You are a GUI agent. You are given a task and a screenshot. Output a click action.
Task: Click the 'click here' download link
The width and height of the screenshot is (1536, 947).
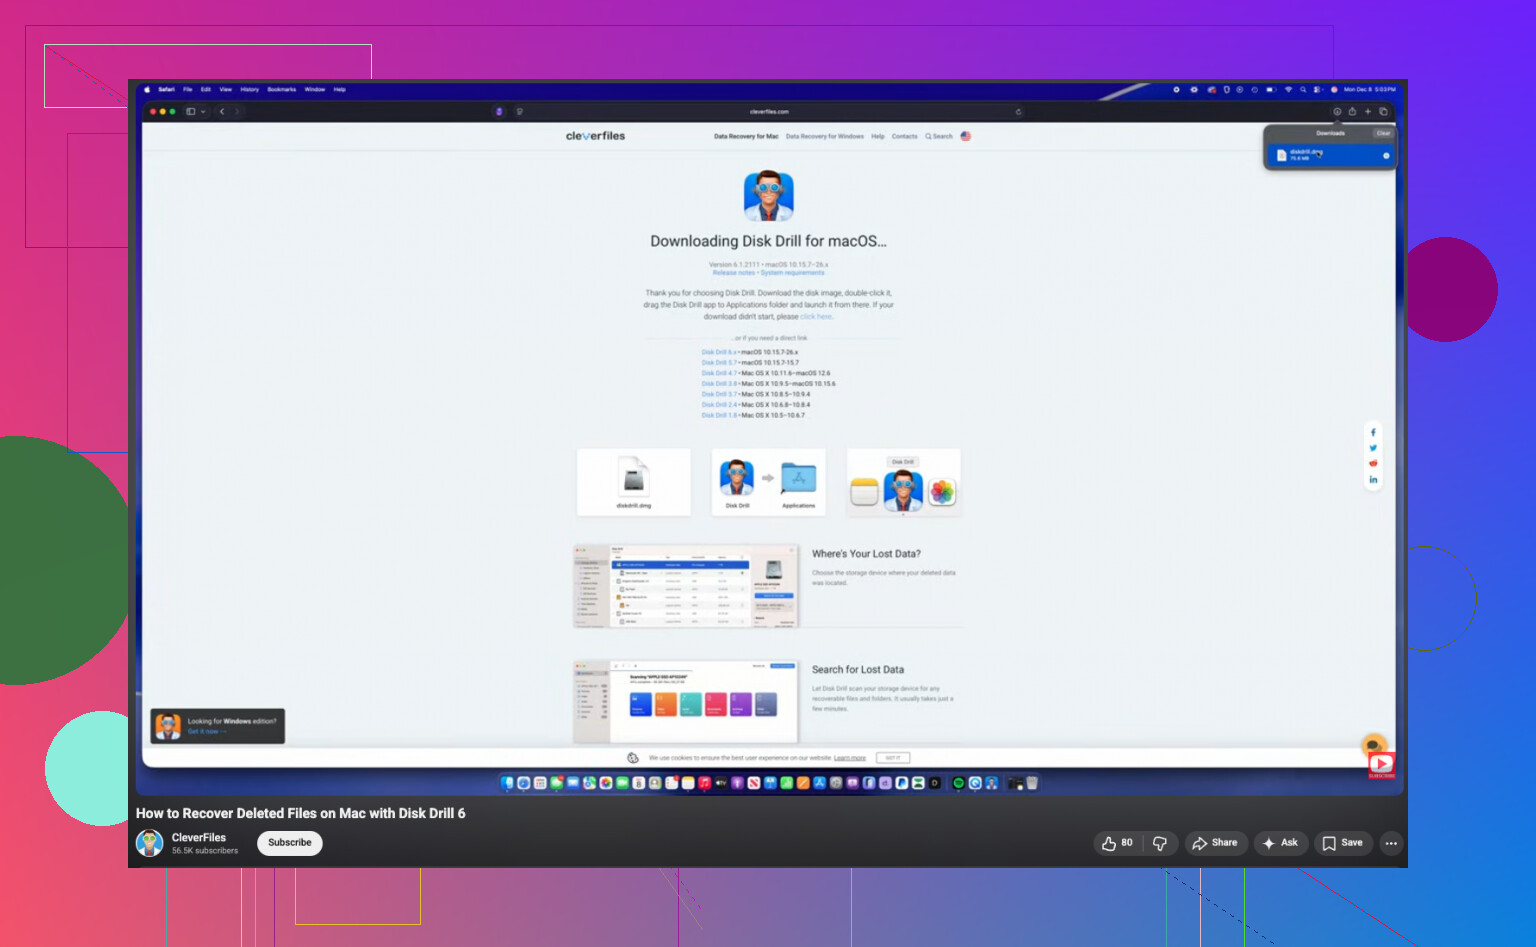pyautogui.click(x=816, y=316)
